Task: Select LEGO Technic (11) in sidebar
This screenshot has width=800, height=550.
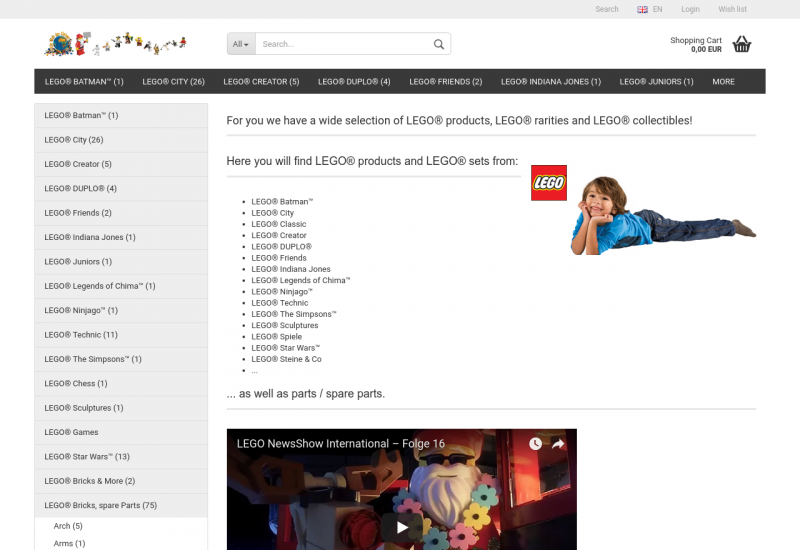Action: 81,335
